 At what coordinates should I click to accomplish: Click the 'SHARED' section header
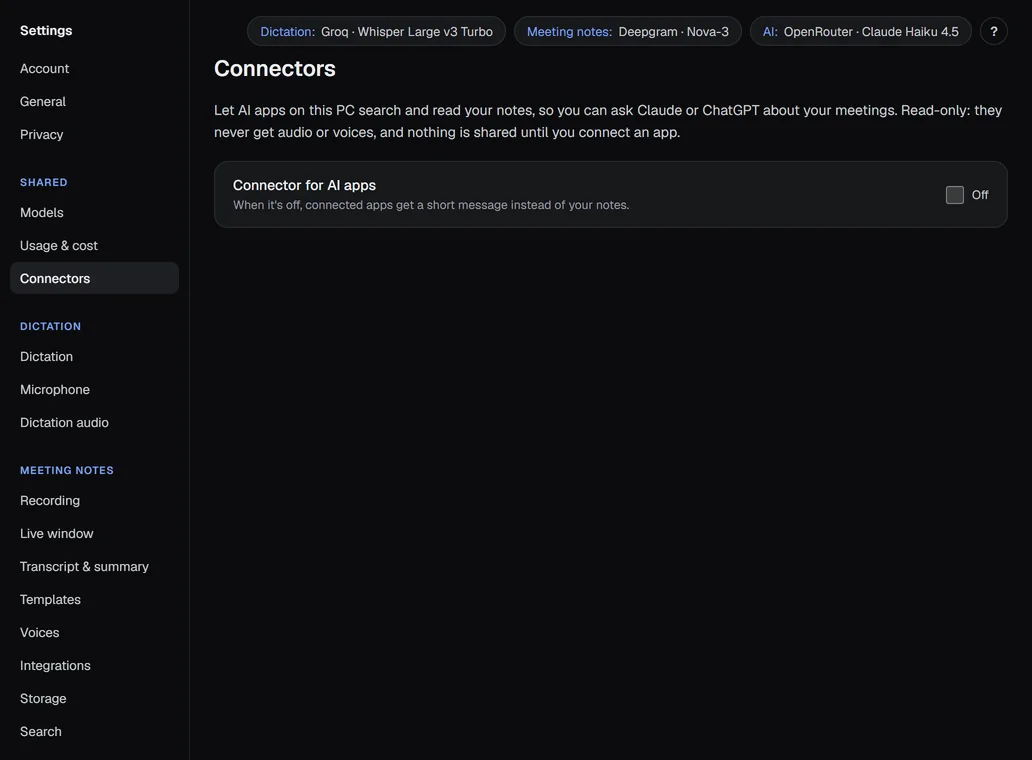point(43,182)
